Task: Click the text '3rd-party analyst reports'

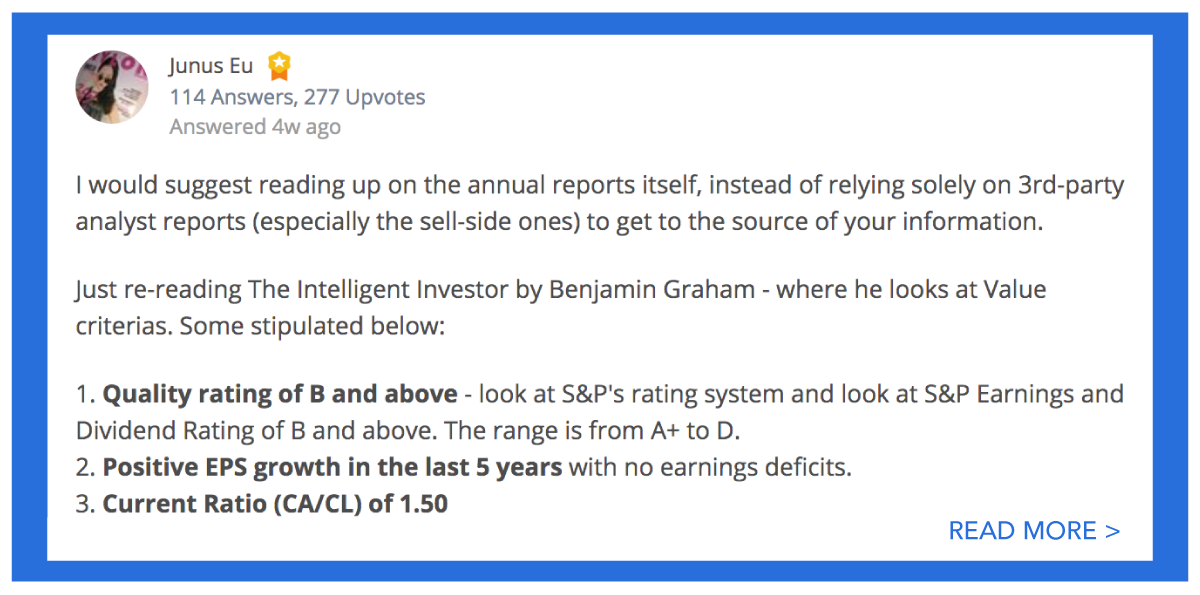Action: [600, 204]
